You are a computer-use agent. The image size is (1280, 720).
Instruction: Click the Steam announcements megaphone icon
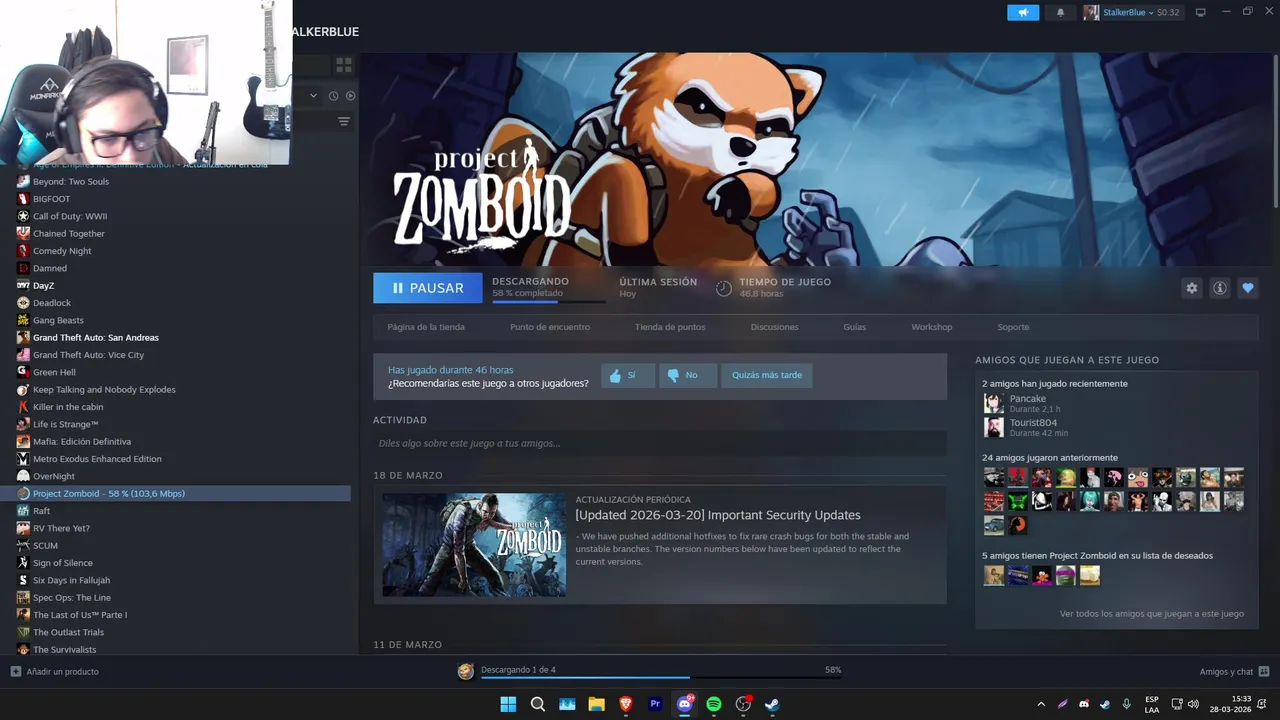pos(1023,12)
